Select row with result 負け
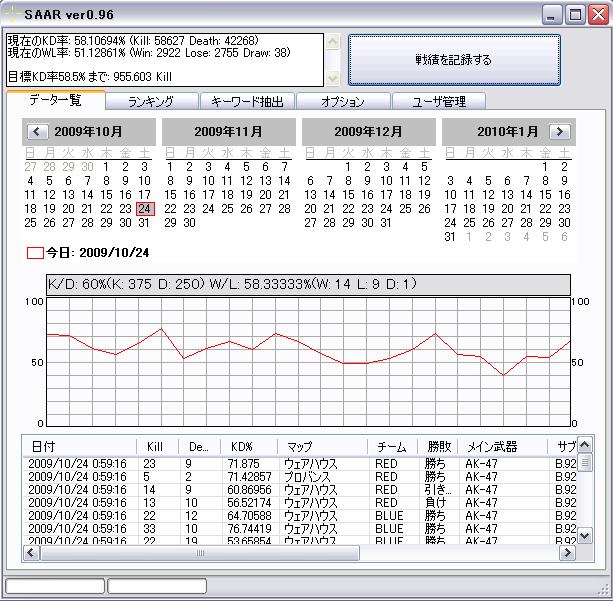This screenshot has width=613, height=601. [x=299, y=502]
